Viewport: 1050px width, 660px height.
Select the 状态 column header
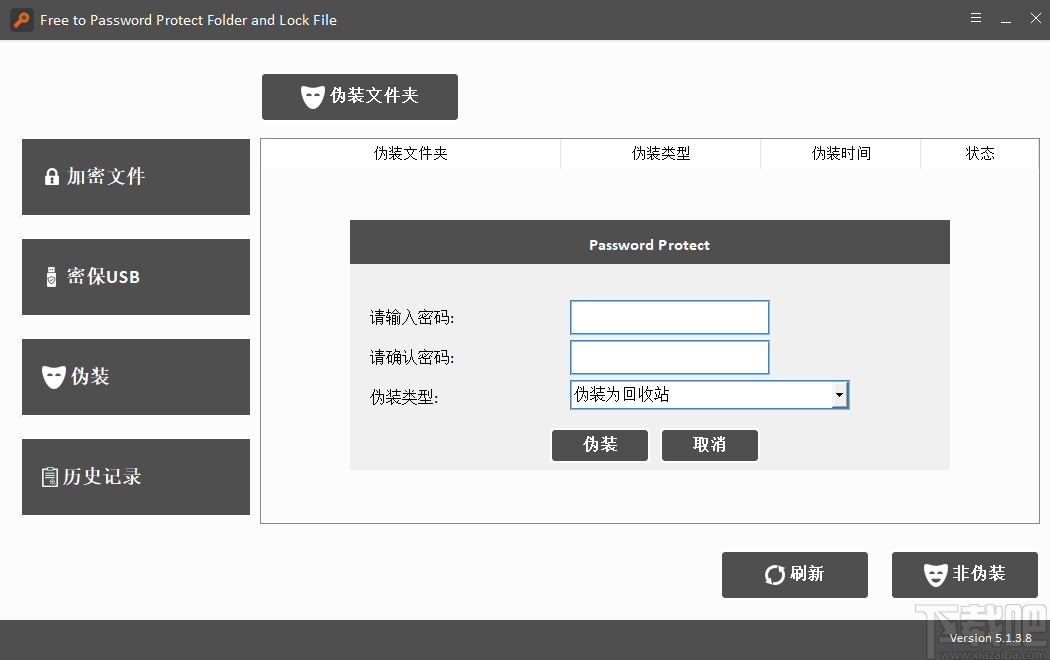(980, 153)
